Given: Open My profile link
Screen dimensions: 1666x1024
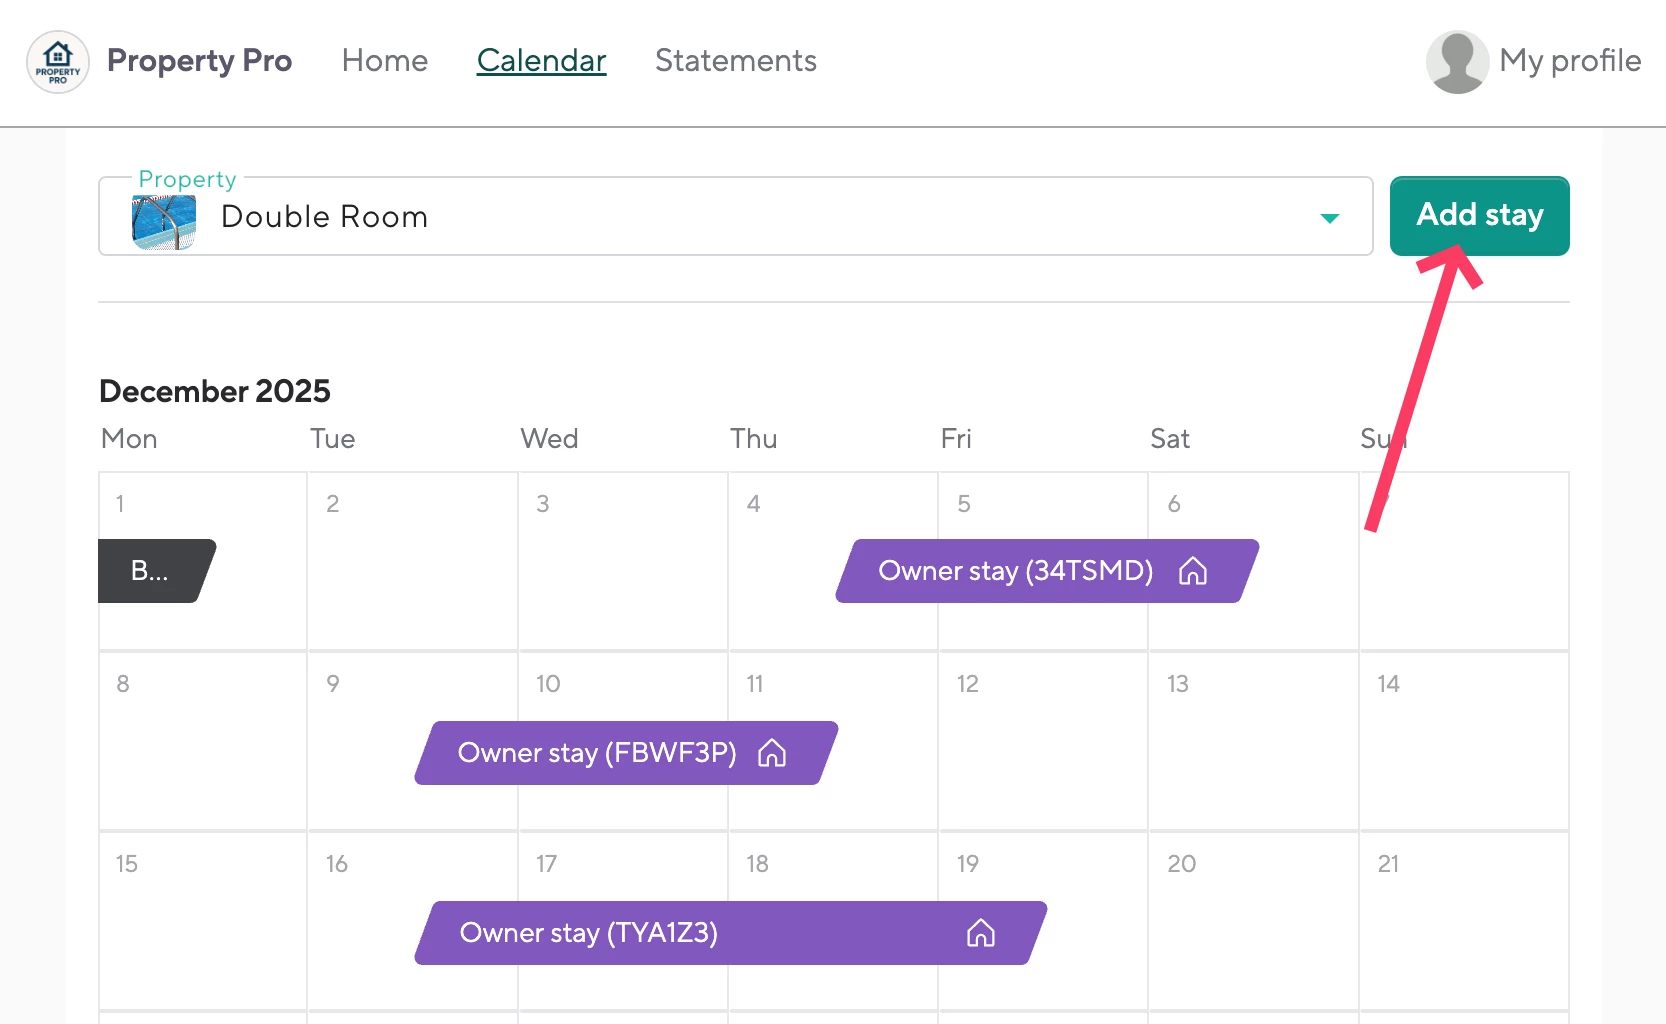Looking at the screenshot, I should (x=1570, y=61).
